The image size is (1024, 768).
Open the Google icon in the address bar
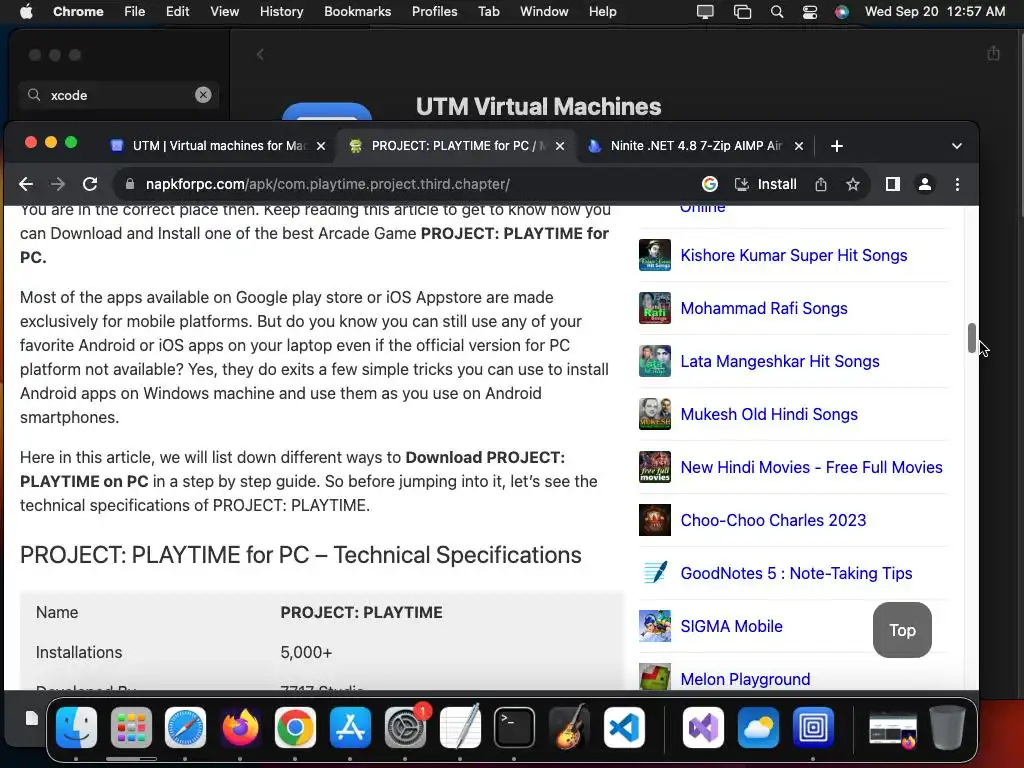click(x=710, y=184)
